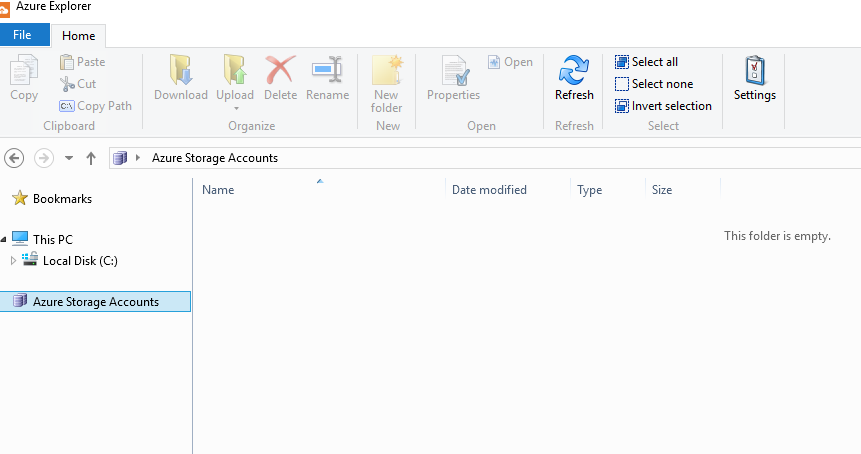Click the address bar path chevron
Image resolution: width=861 pixels, height=454 pixels.
point(138,158)
